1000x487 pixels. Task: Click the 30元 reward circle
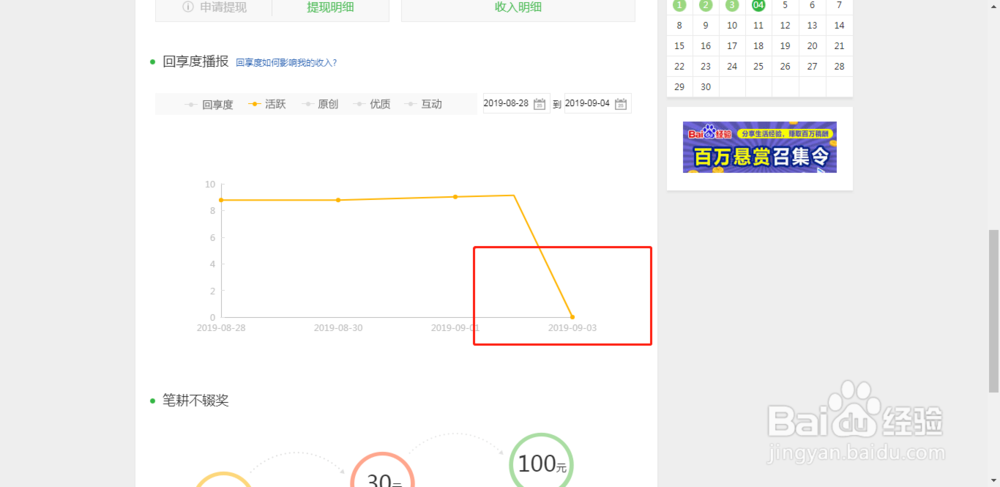(383, 470)
